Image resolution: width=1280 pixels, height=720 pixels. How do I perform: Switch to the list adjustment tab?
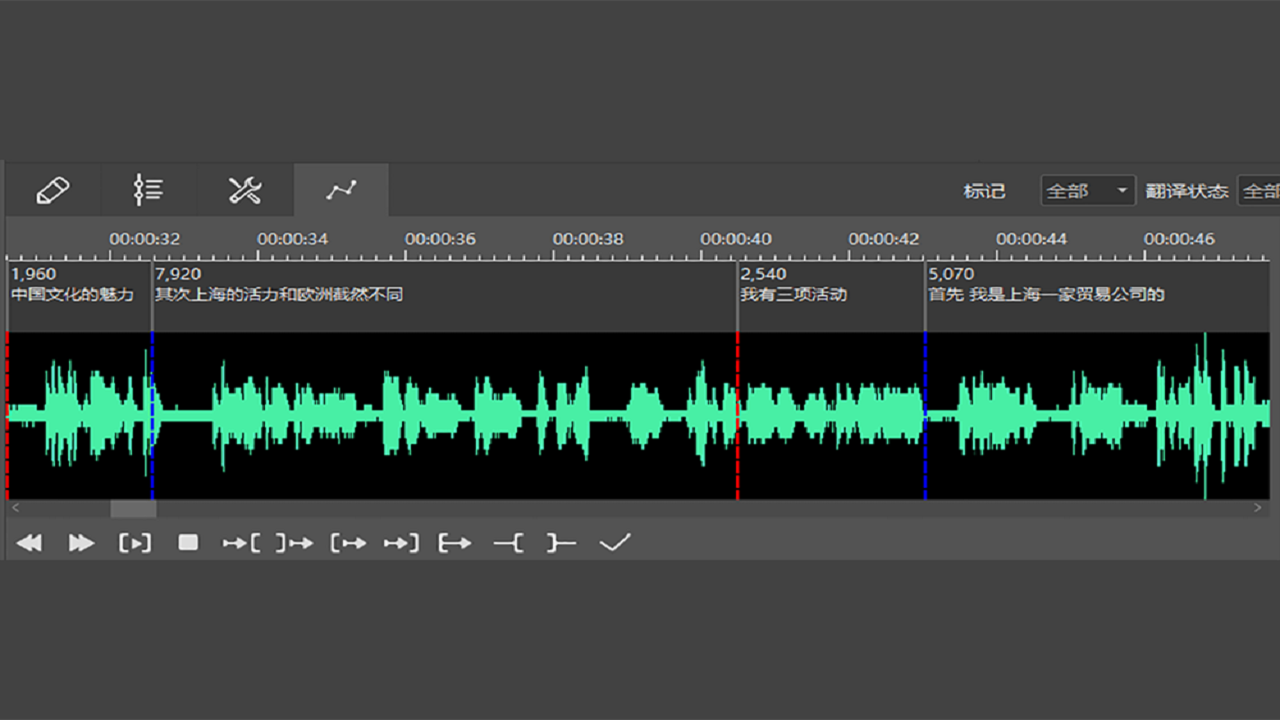tap(149, 190)
